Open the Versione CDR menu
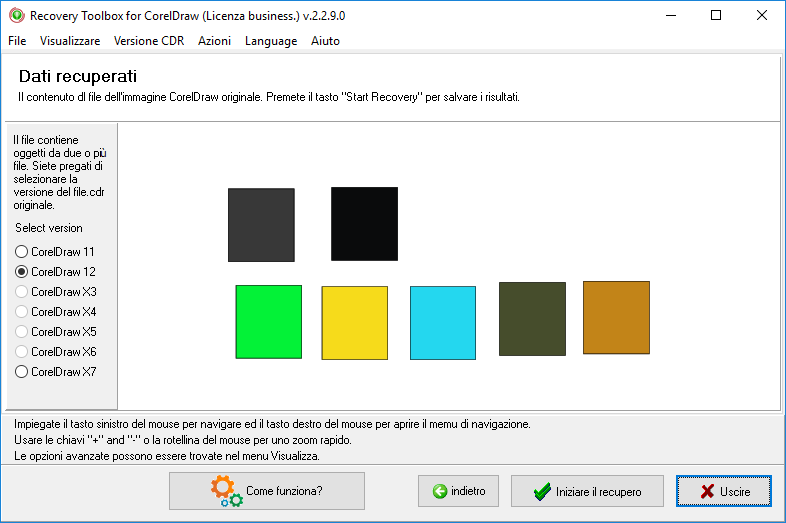This screenshot has height=523, width=786. [x=149, y=41]
